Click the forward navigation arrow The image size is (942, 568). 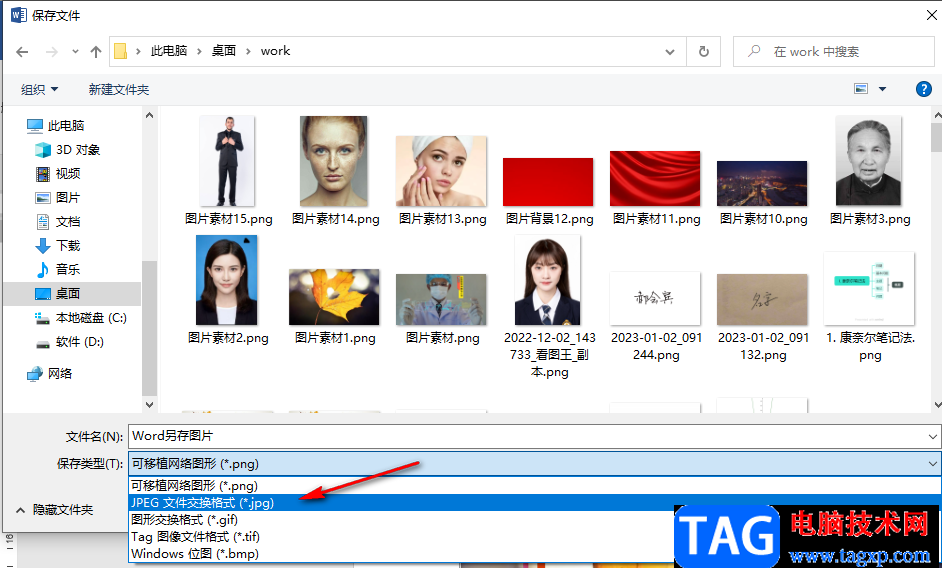click(52, 52)
